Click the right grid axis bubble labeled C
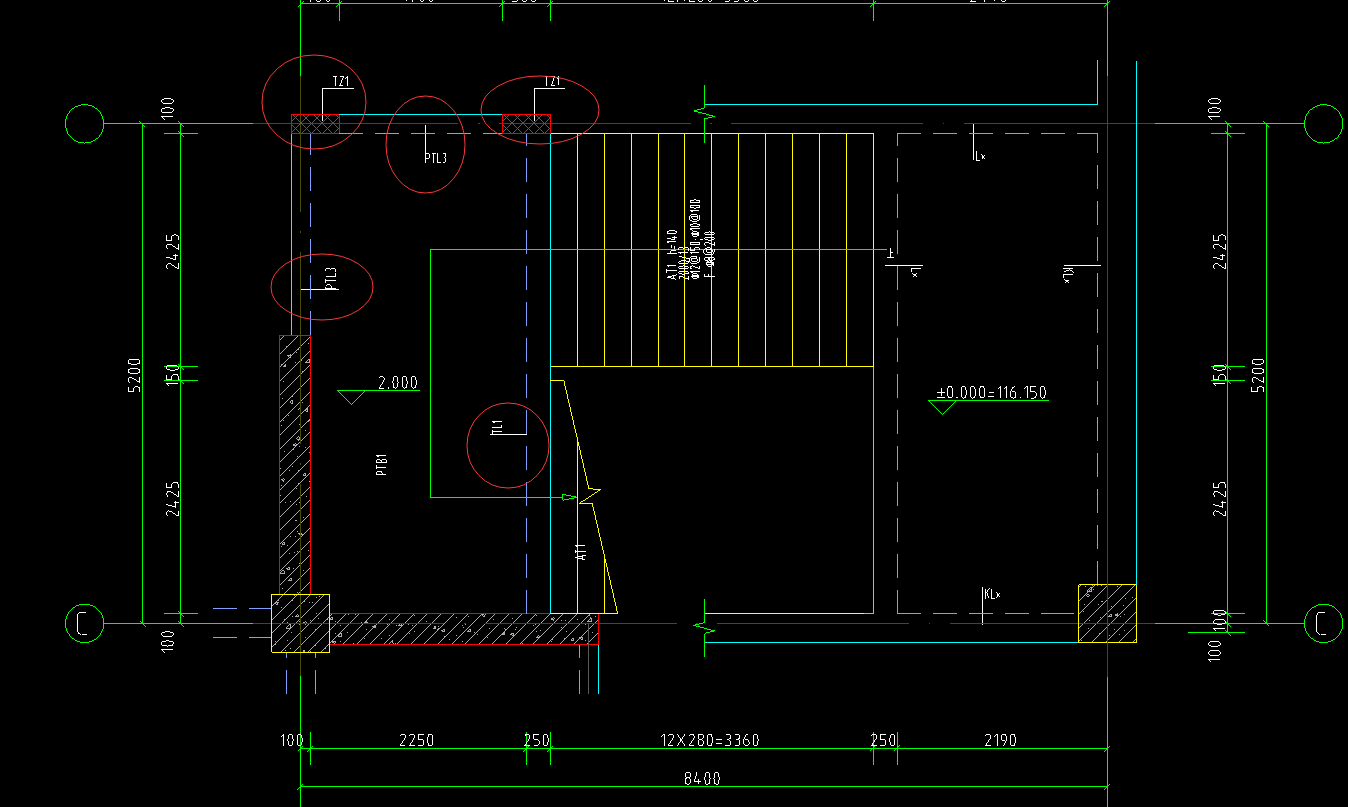 click(1323, 623)
